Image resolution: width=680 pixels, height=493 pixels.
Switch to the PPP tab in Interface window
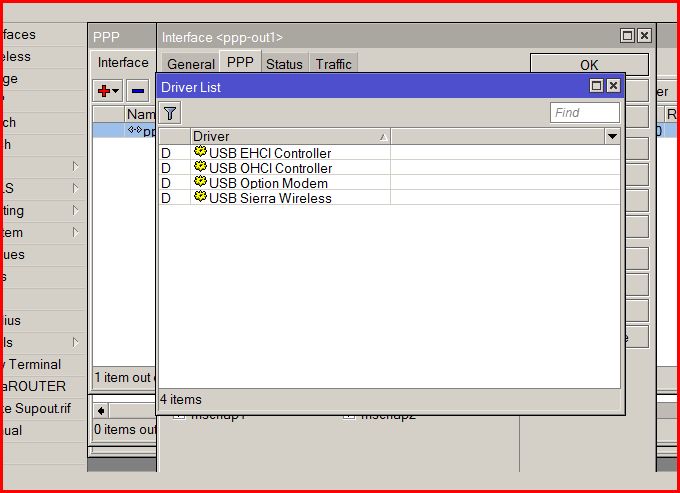[240, 62]
